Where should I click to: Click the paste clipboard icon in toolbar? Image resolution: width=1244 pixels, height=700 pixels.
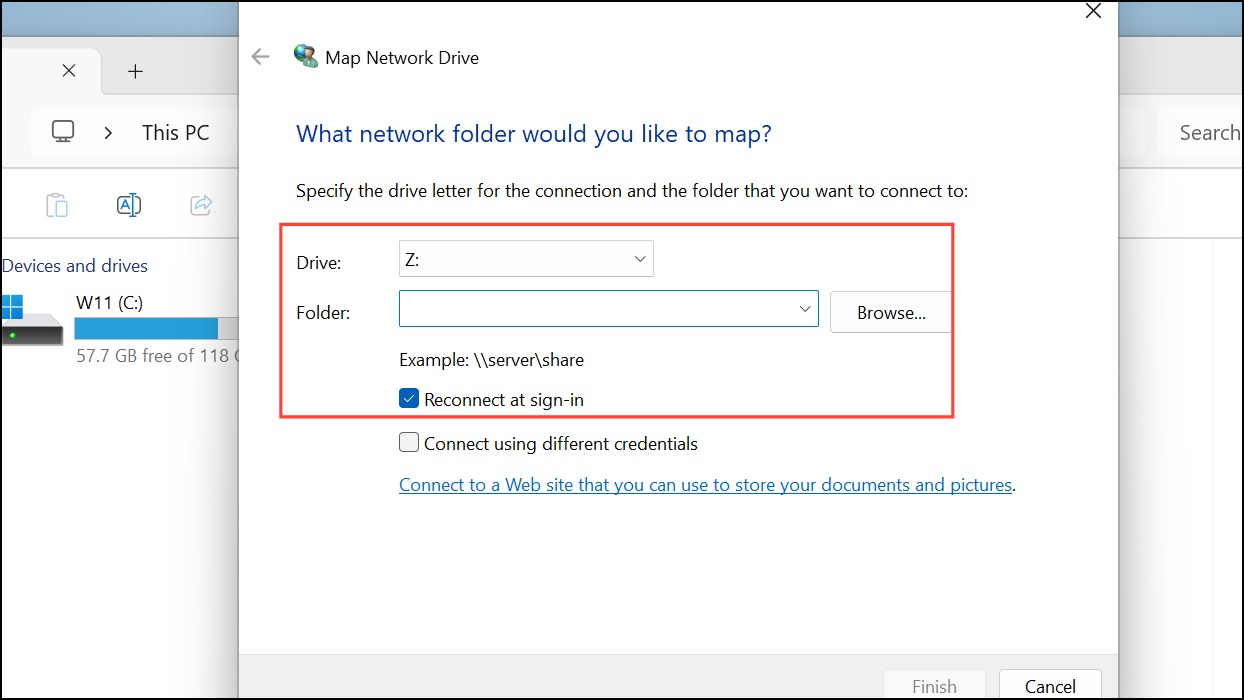point(57,205)
